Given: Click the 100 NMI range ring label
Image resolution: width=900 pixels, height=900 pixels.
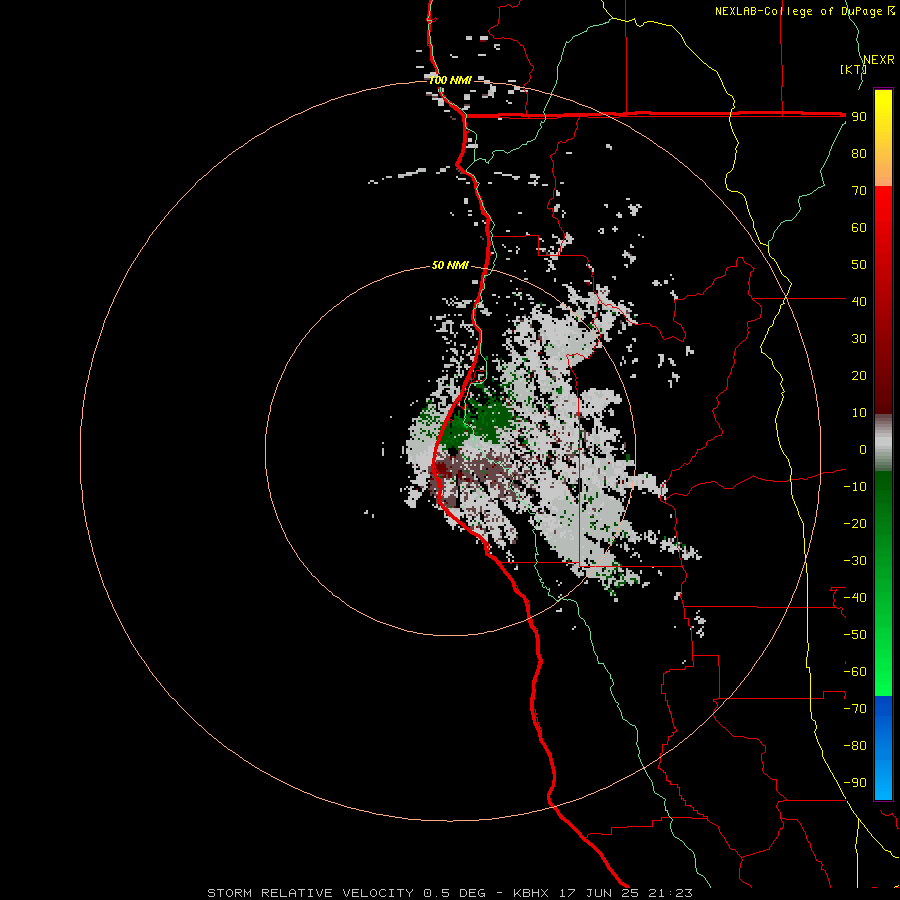Looking at the screenshot, I should point(451,80).
